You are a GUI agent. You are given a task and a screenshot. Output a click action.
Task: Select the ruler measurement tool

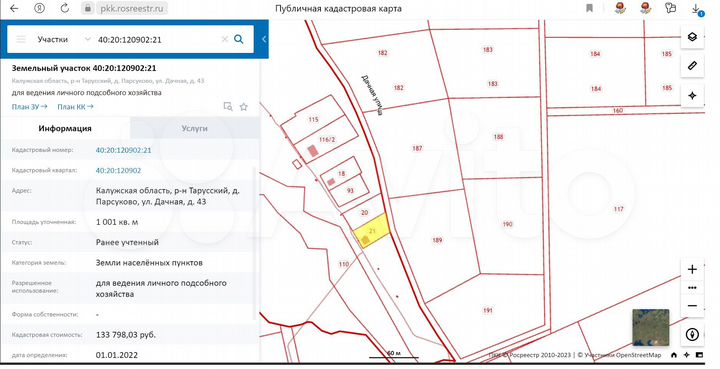coord(692,66)
